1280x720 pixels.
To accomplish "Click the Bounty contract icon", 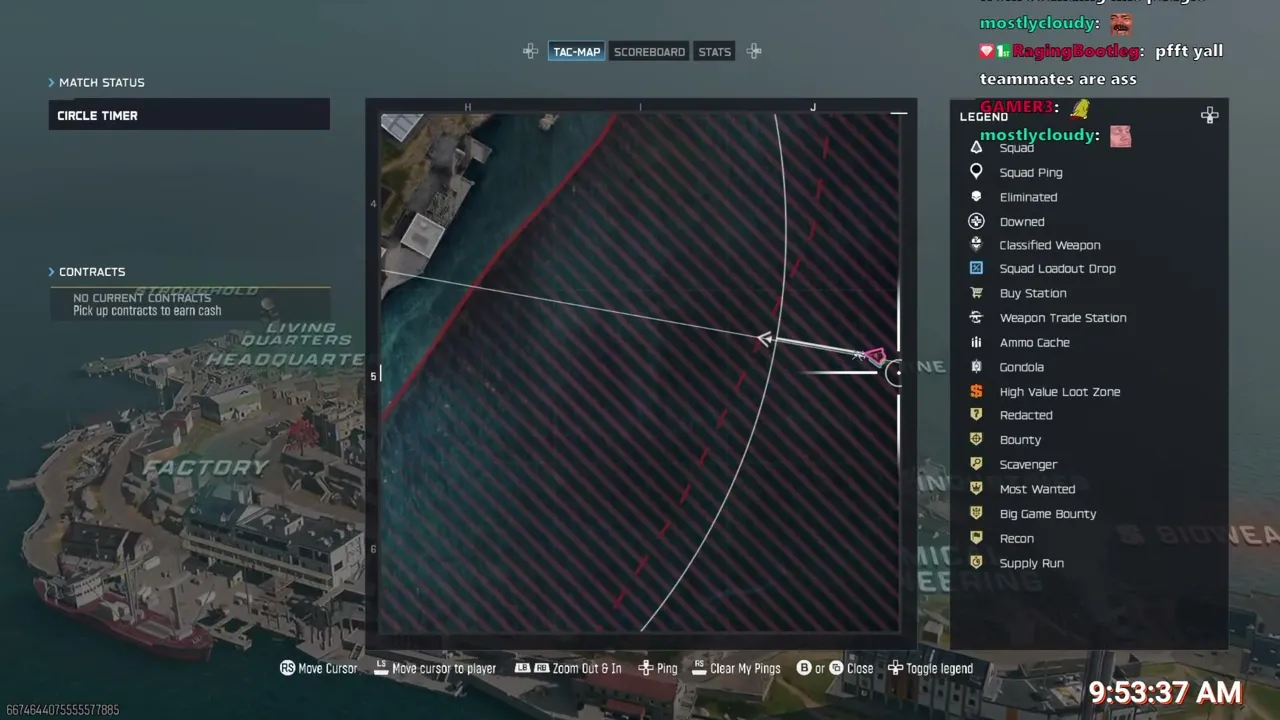I will 976,439.
